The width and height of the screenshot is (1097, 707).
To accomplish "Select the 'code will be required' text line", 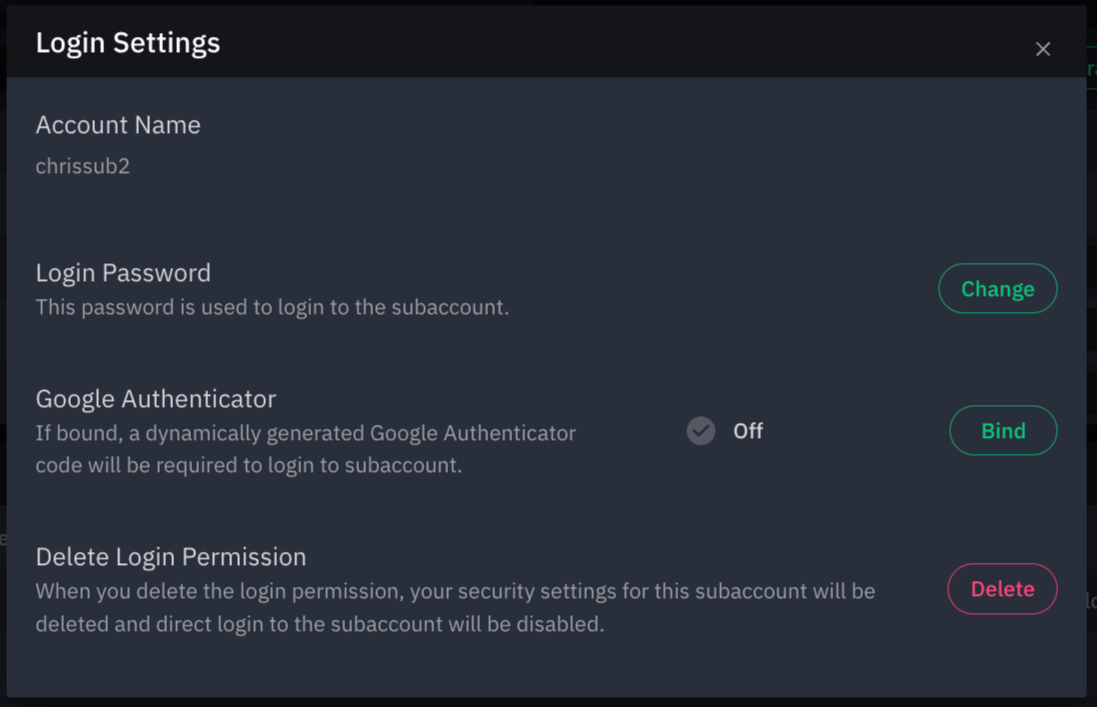I will coord(249,465).
